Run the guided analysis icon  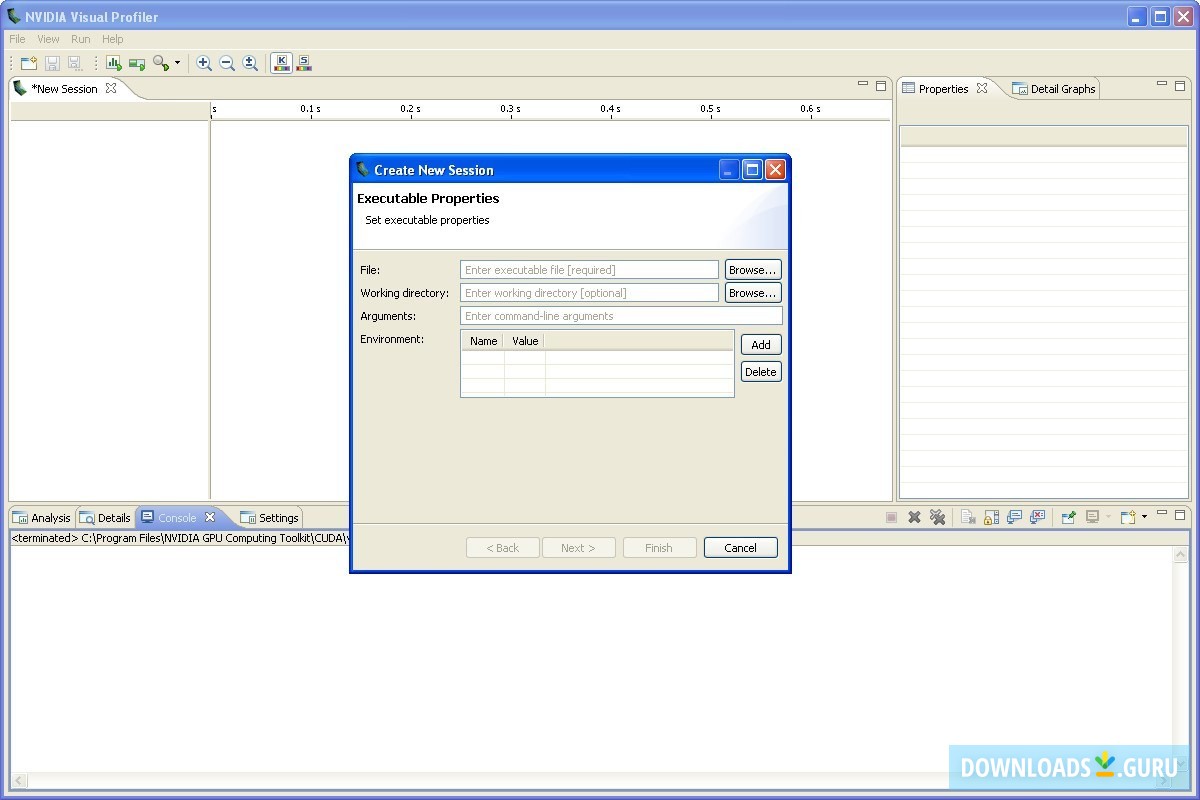[114, 63]
